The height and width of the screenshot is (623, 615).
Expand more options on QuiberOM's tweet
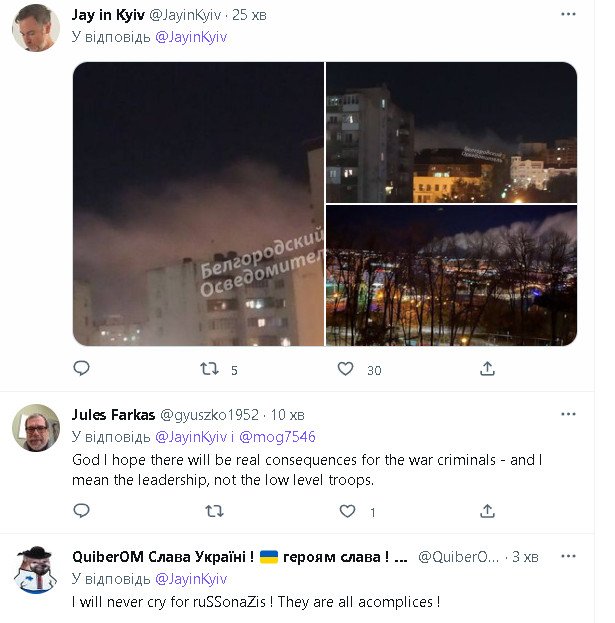(x=568, y=556)
